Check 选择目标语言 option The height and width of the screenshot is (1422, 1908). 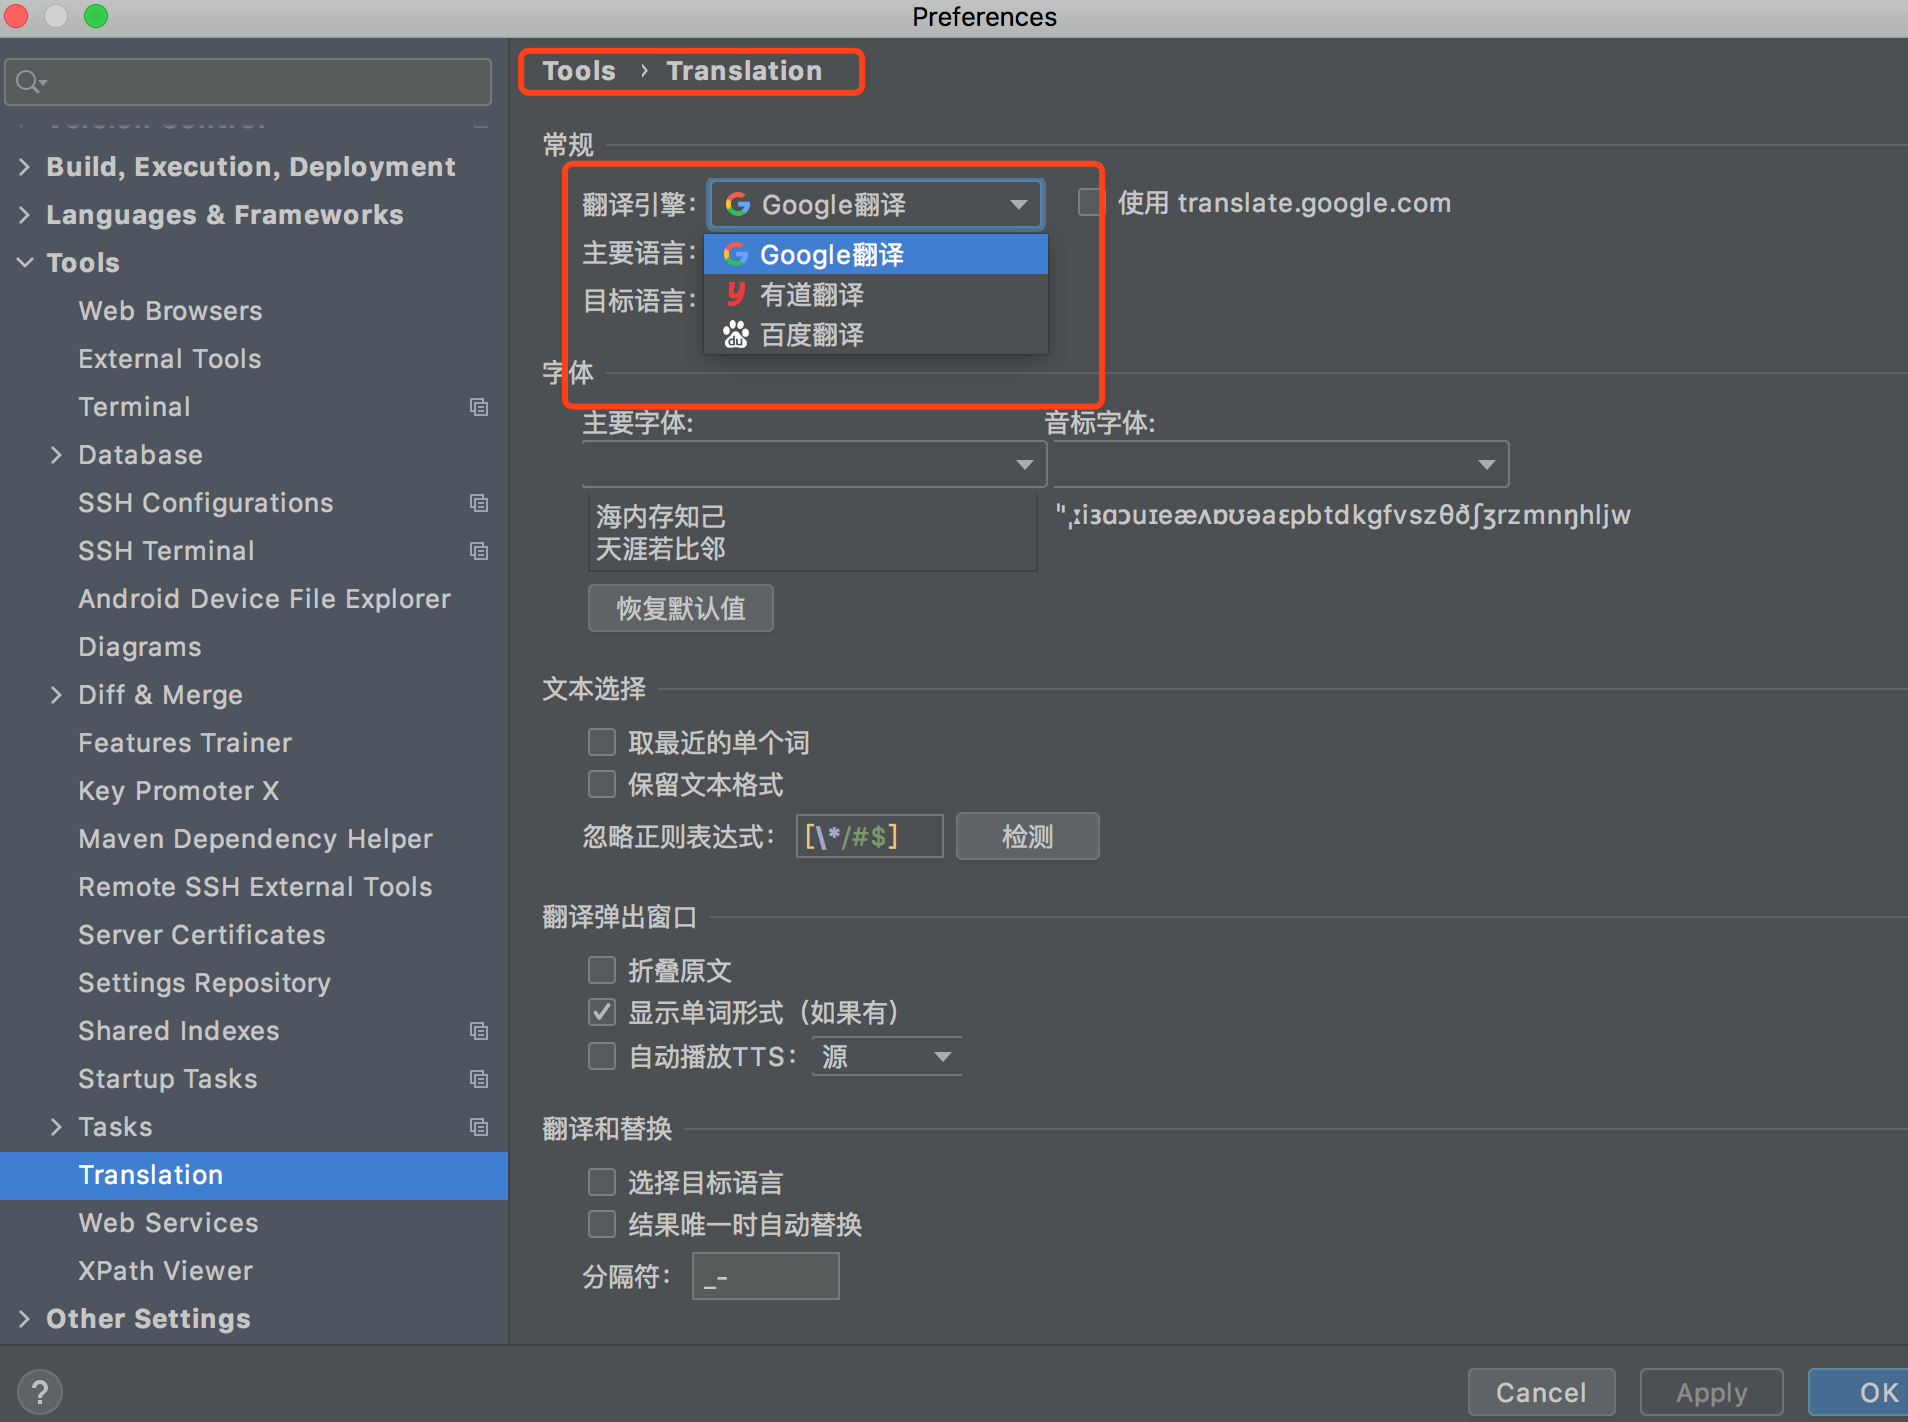coord(601,1182)
